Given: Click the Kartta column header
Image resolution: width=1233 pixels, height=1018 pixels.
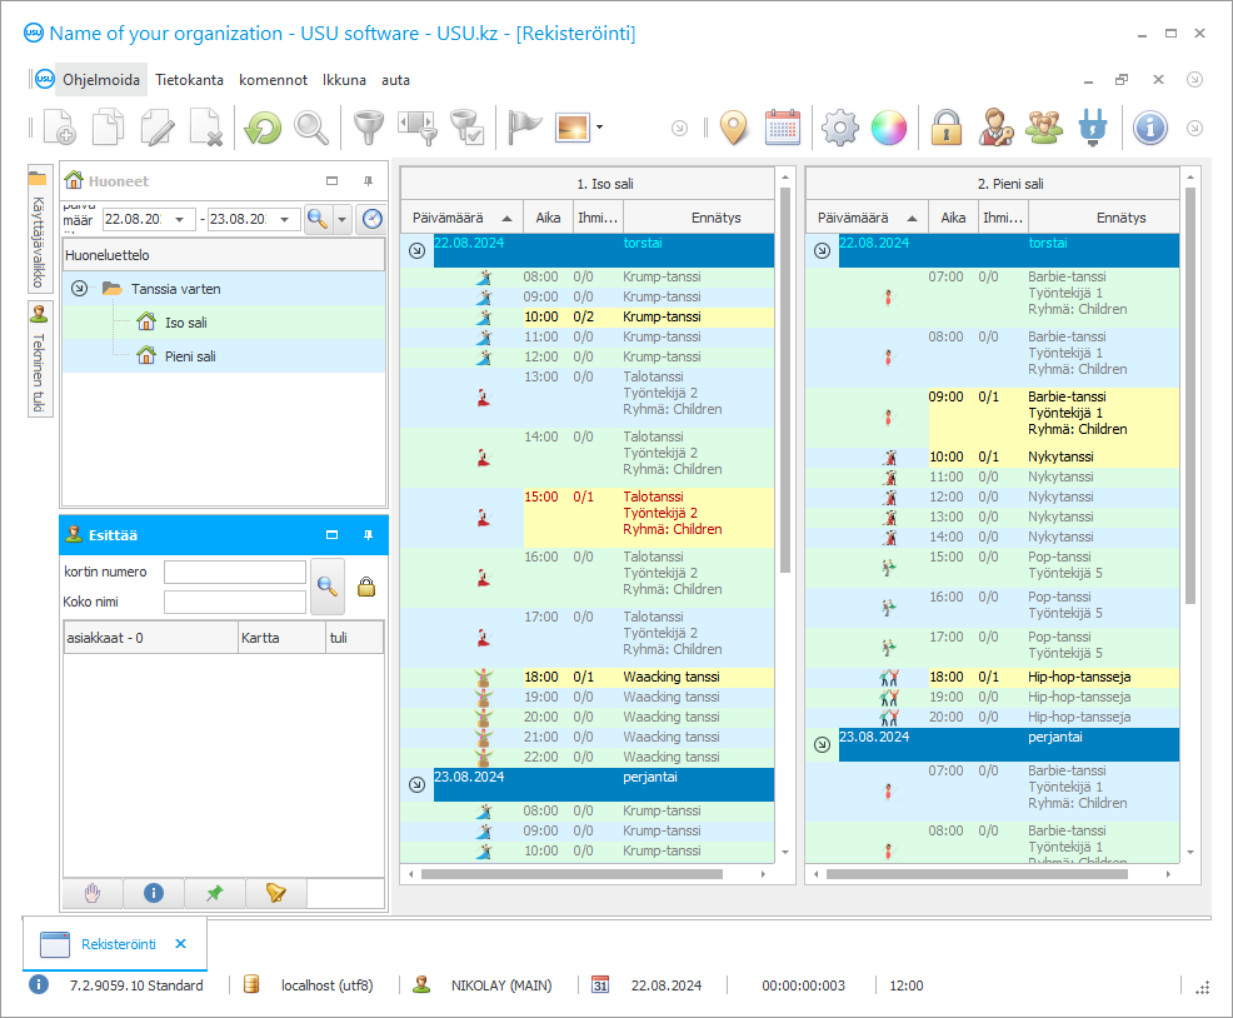Looking at the screenshot, I should point(281,638).
